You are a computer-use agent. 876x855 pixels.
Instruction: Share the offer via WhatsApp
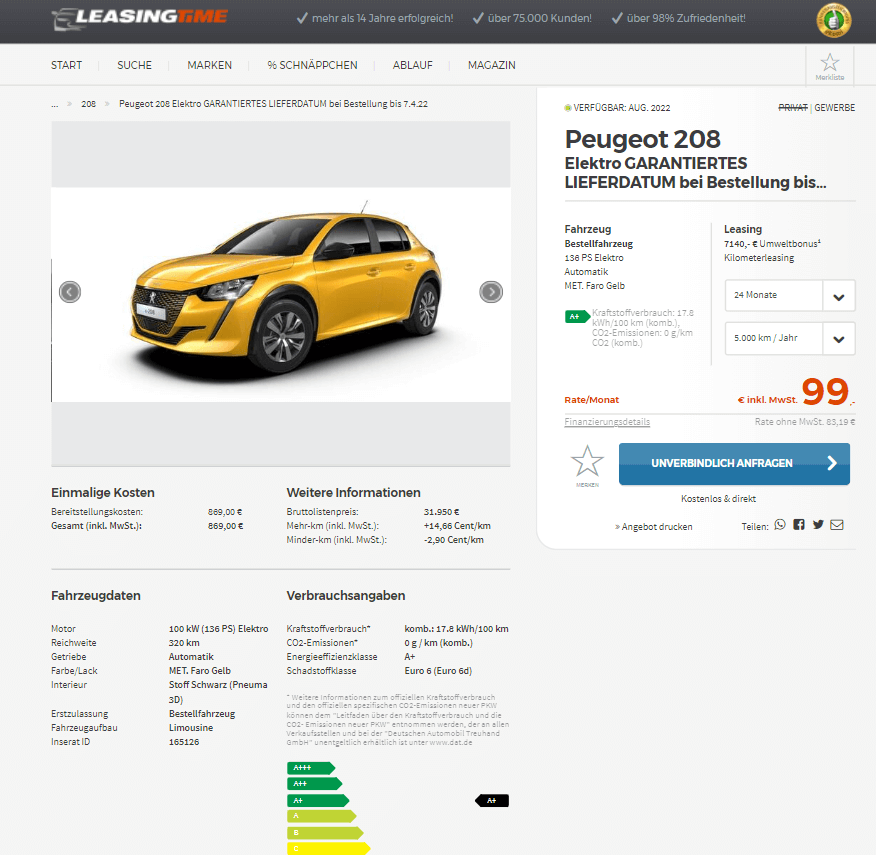click(780, 525)
